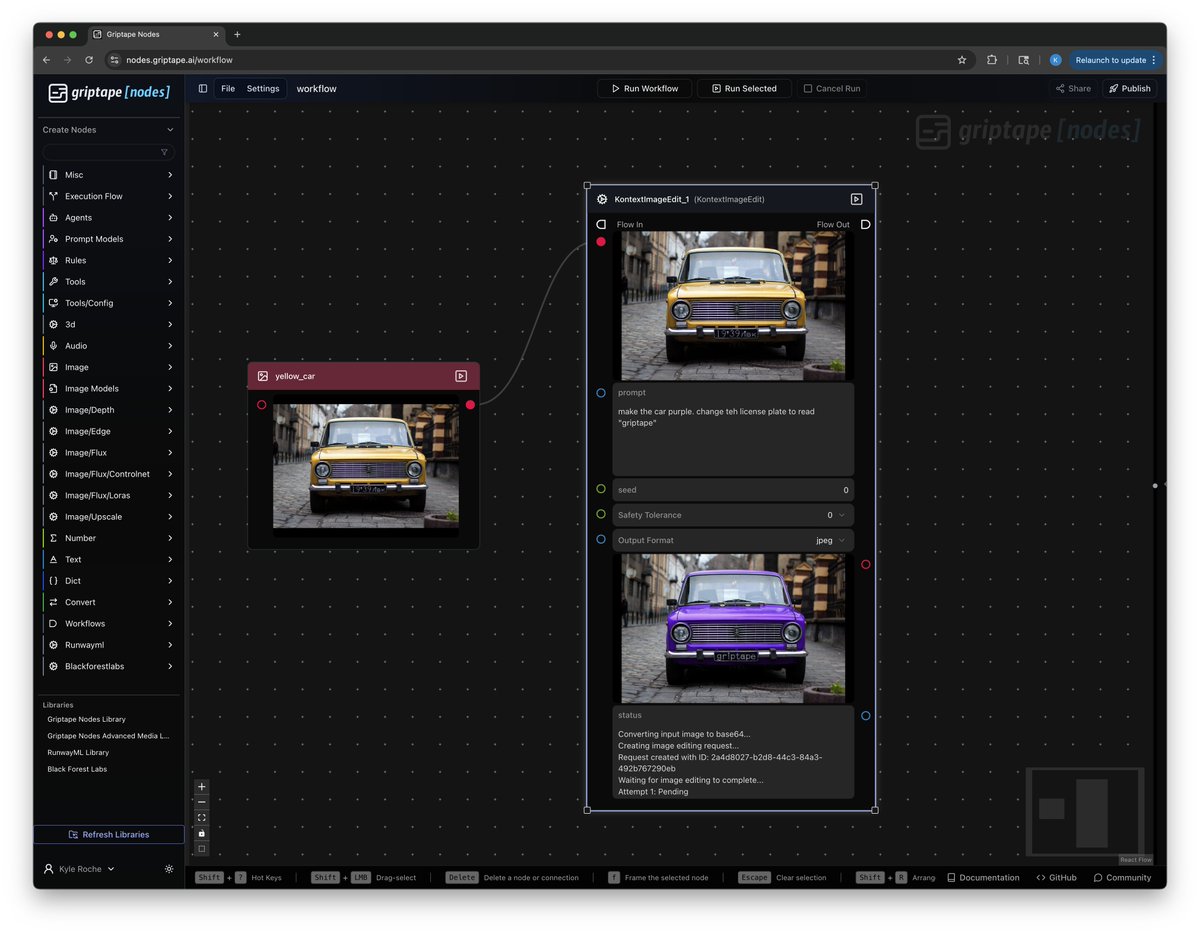Click the image icon on yellow_car node header
This screenshot has width=1200, height=933.
click(263, 376)
